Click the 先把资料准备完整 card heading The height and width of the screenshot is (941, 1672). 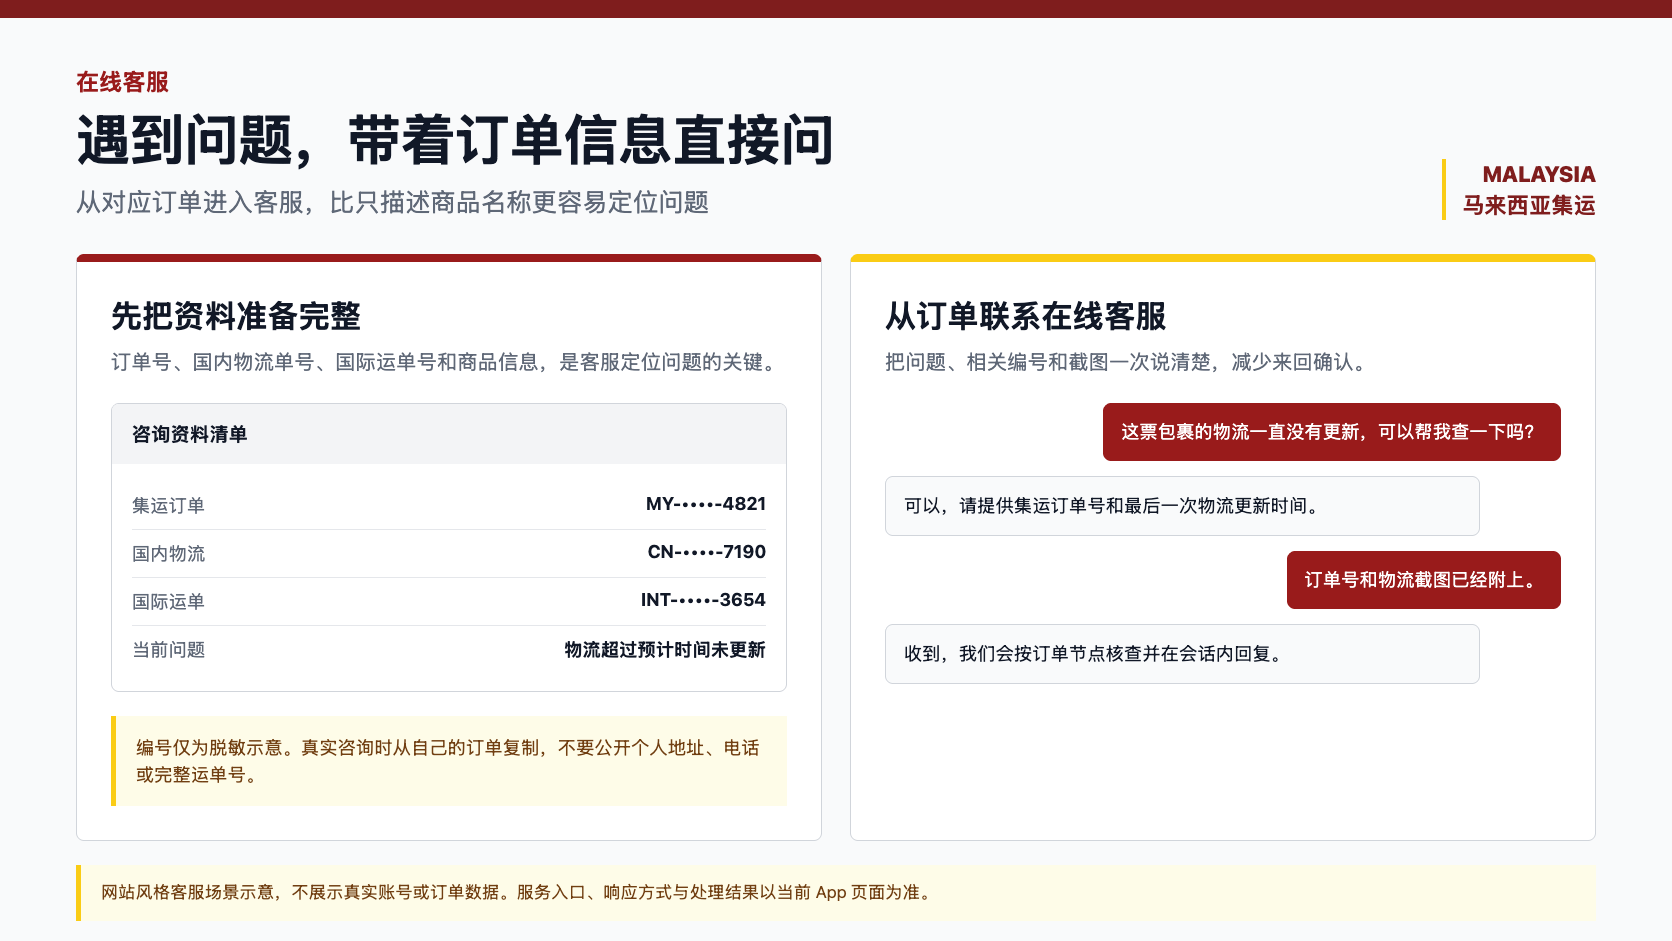click(236, 316)
